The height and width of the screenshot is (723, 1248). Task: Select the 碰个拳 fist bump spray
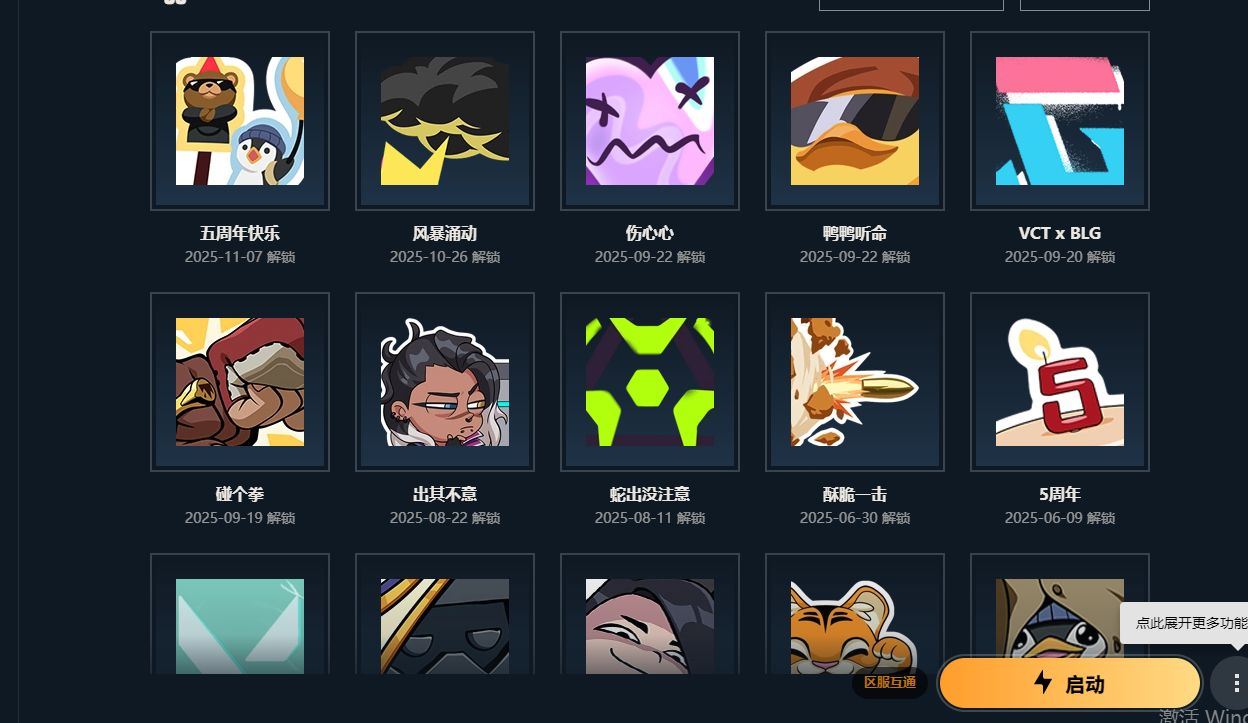[240, 382]
